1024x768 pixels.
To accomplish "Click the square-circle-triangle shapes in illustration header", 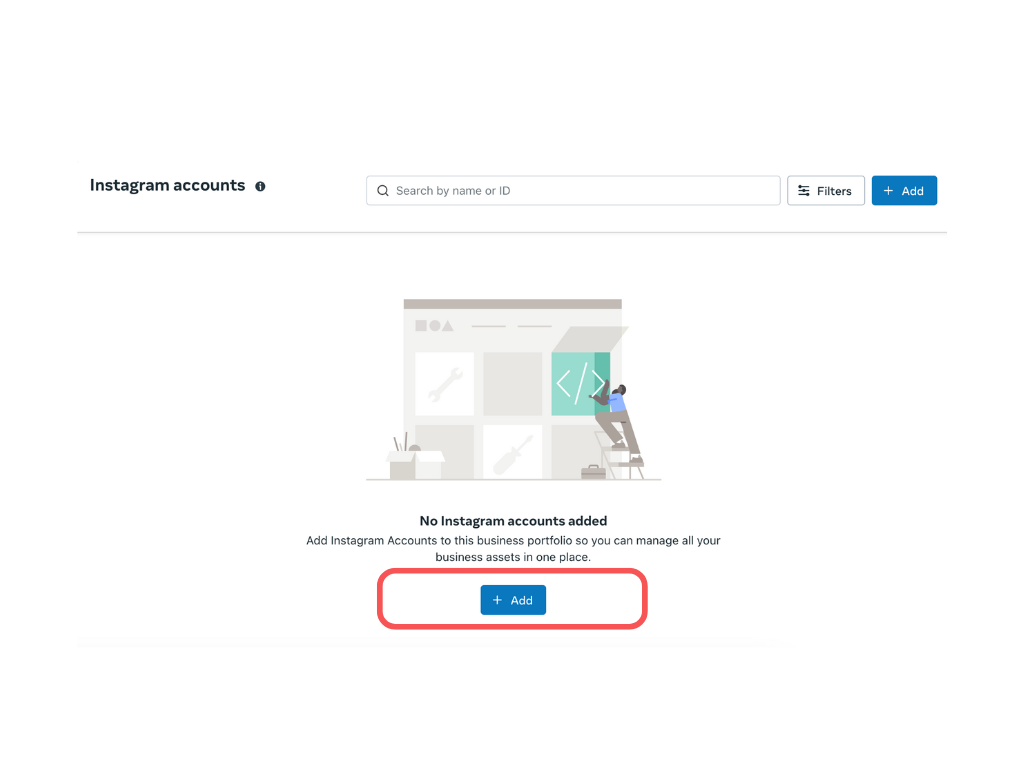I will click(434, 325).
